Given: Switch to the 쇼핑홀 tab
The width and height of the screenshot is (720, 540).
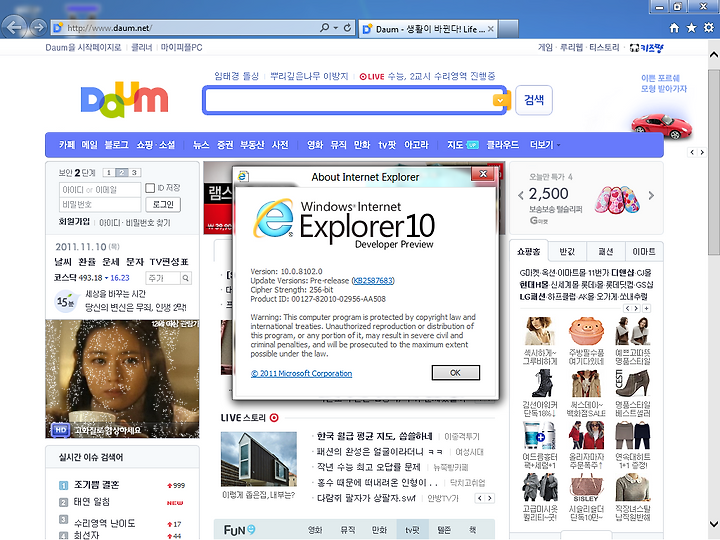Looking at the screenshot, I should [x=529, y=252].
